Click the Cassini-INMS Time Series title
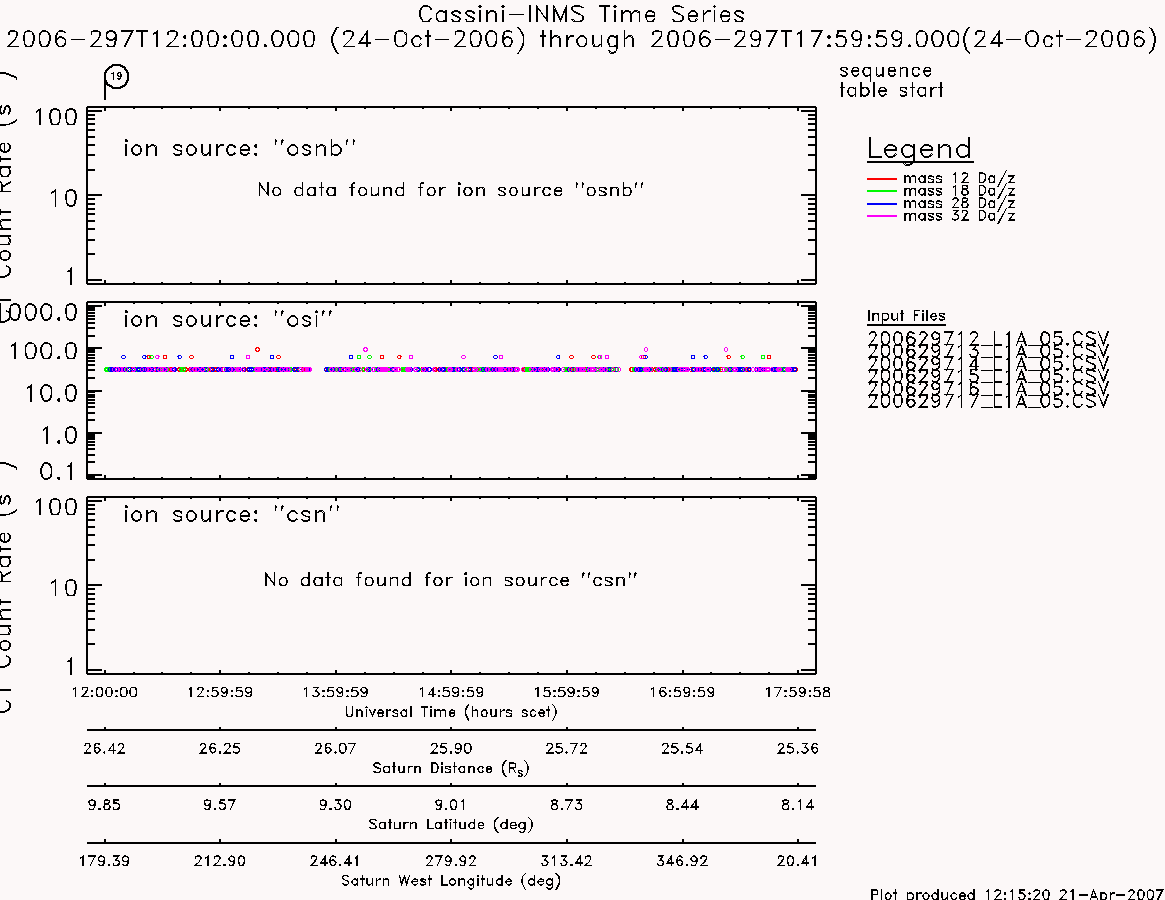Image resolution: width=1165 pixels, height=900 pixels. click(581, 14)
